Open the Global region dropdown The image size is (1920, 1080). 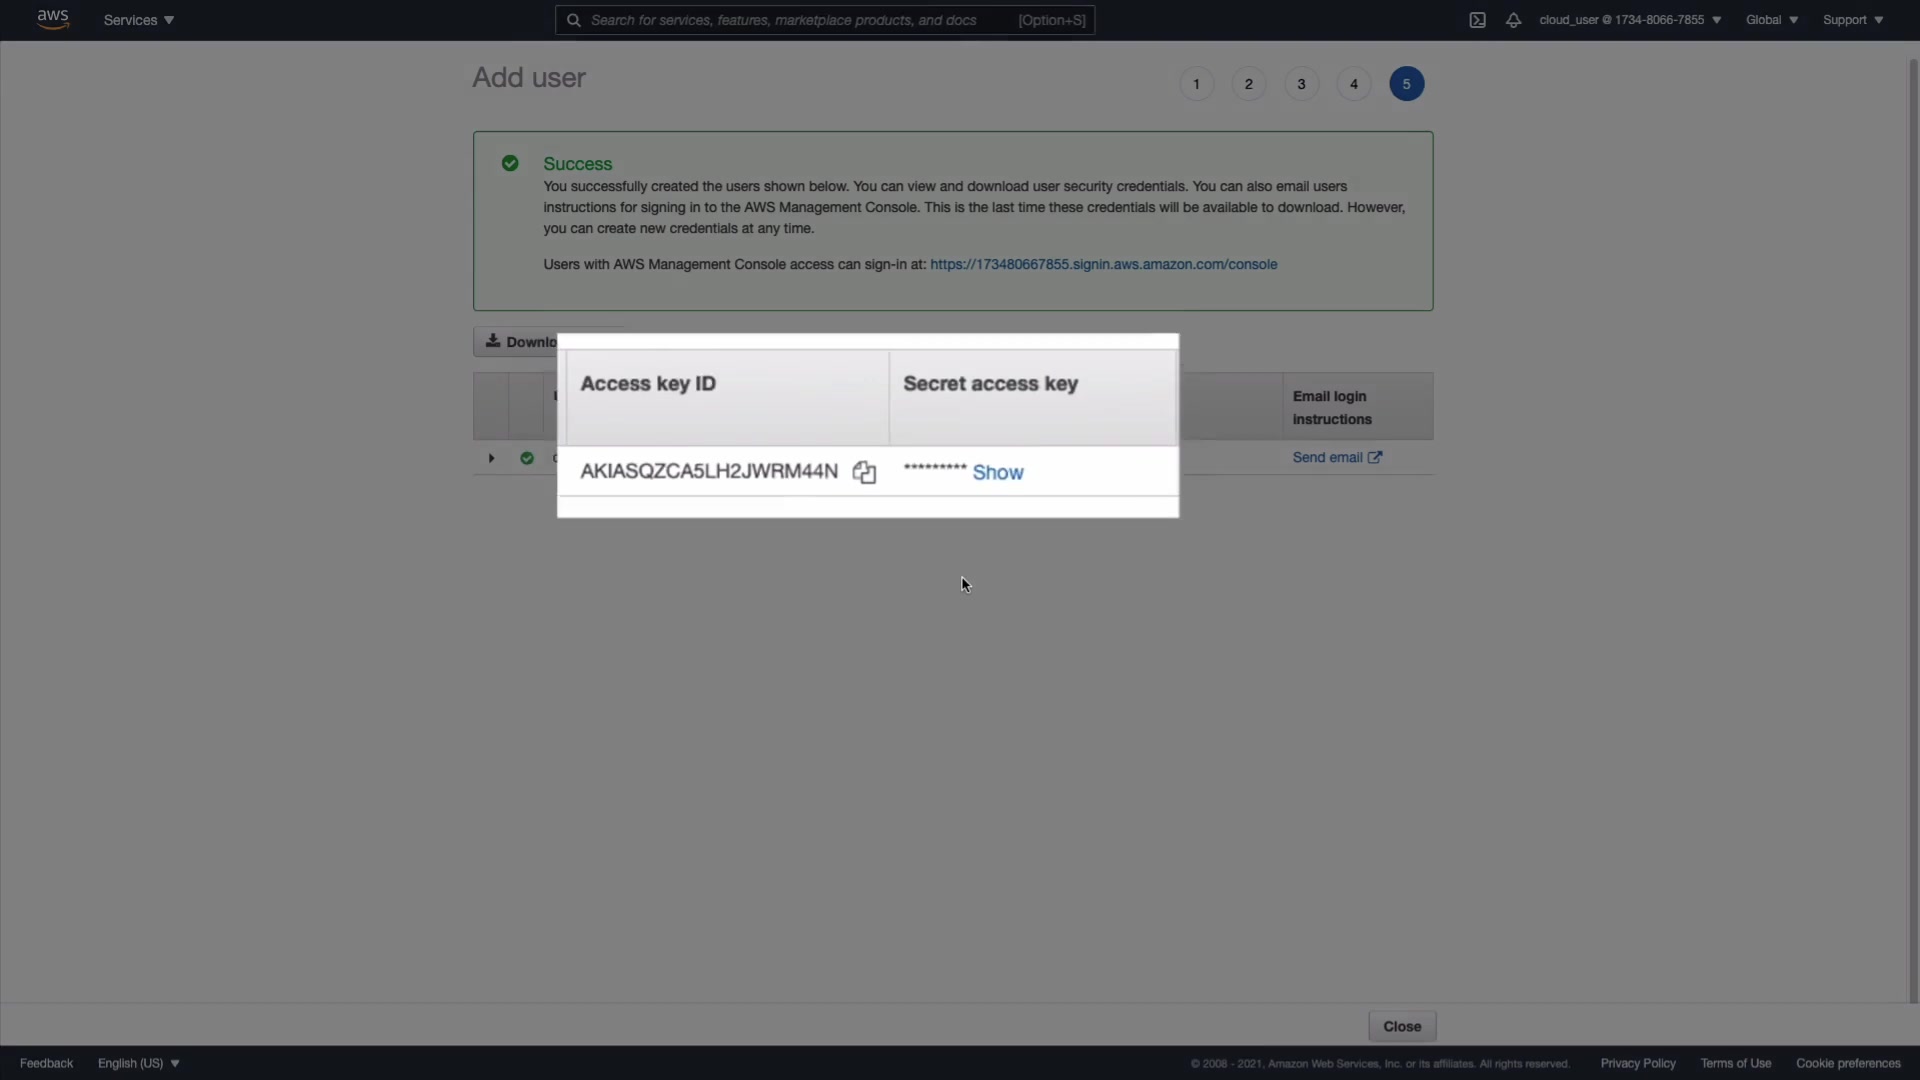coord(1771,20)
